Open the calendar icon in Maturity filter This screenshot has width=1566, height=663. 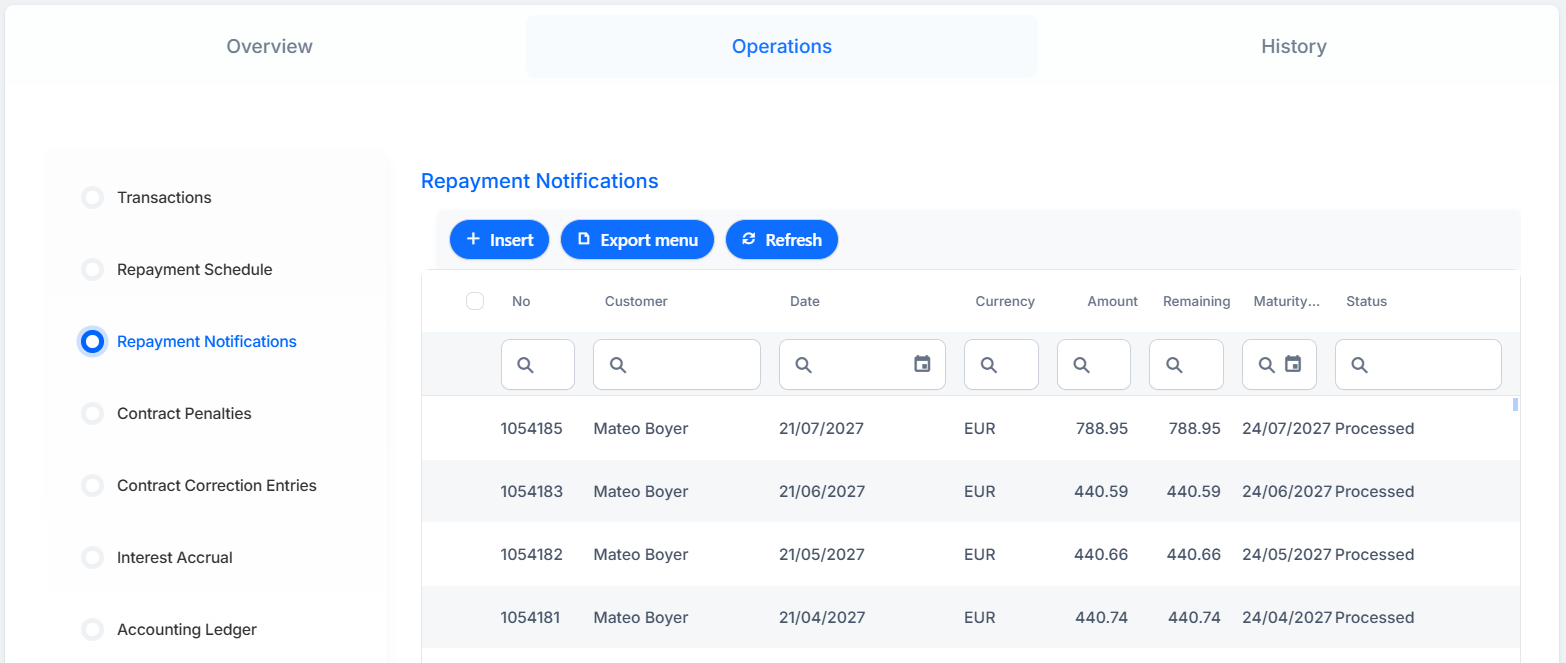pos(1293,364)
